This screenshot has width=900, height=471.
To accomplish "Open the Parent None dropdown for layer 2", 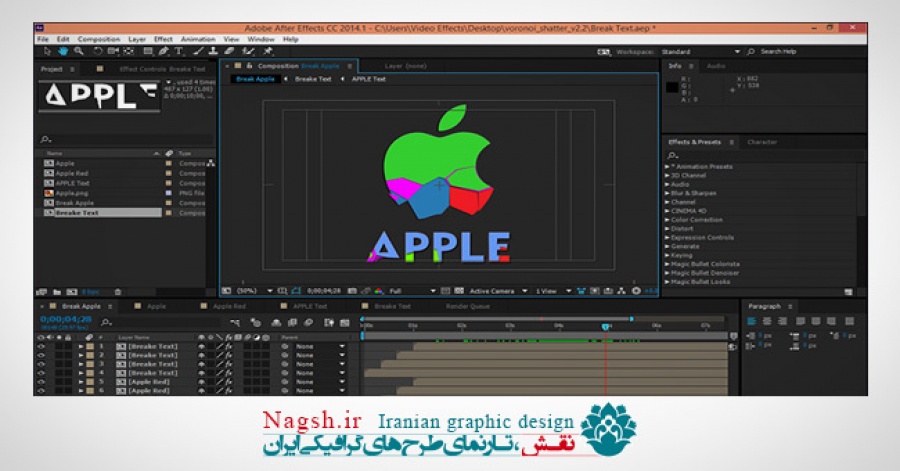I will click(x=320, y=356).
